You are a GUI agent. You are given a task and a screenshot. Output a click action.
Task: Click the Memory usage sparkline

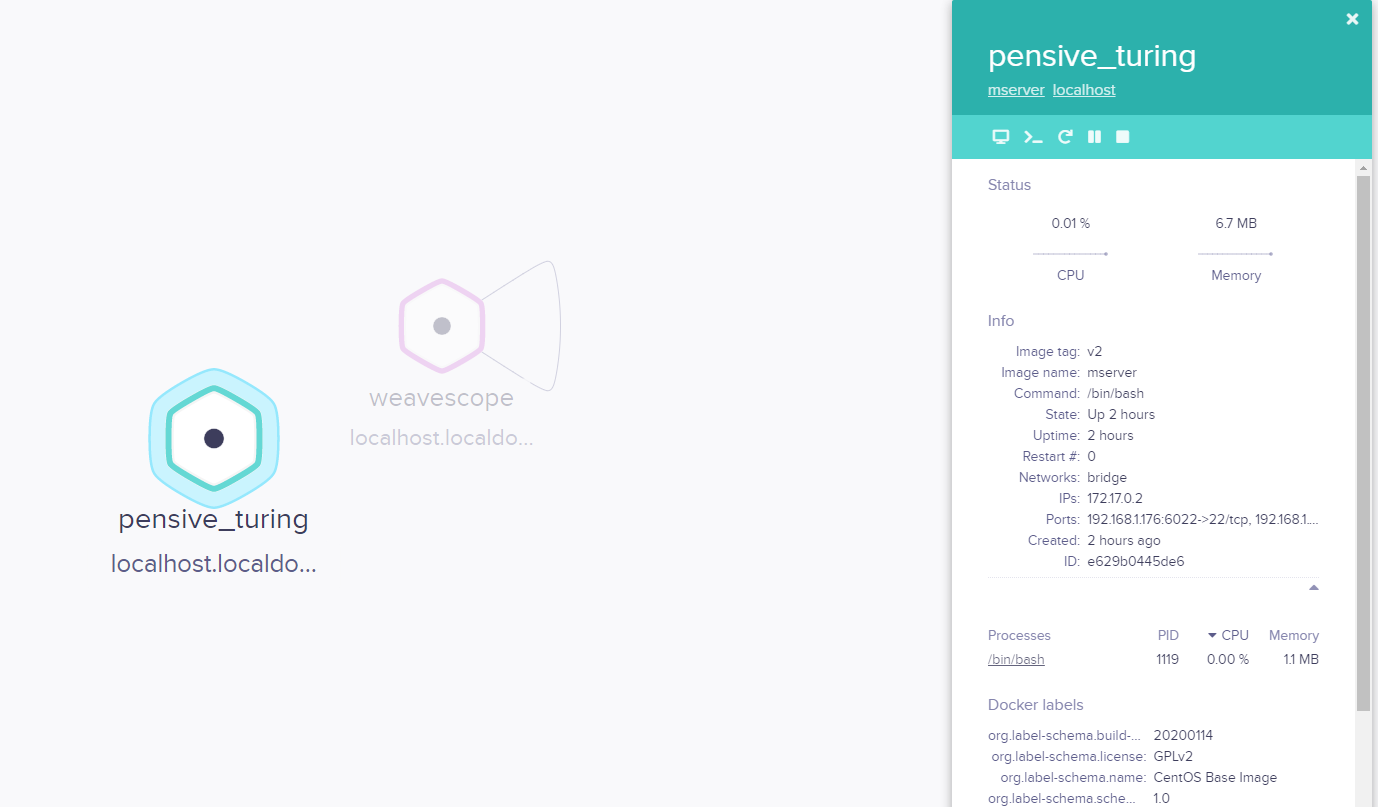(x=1236, y=254)
